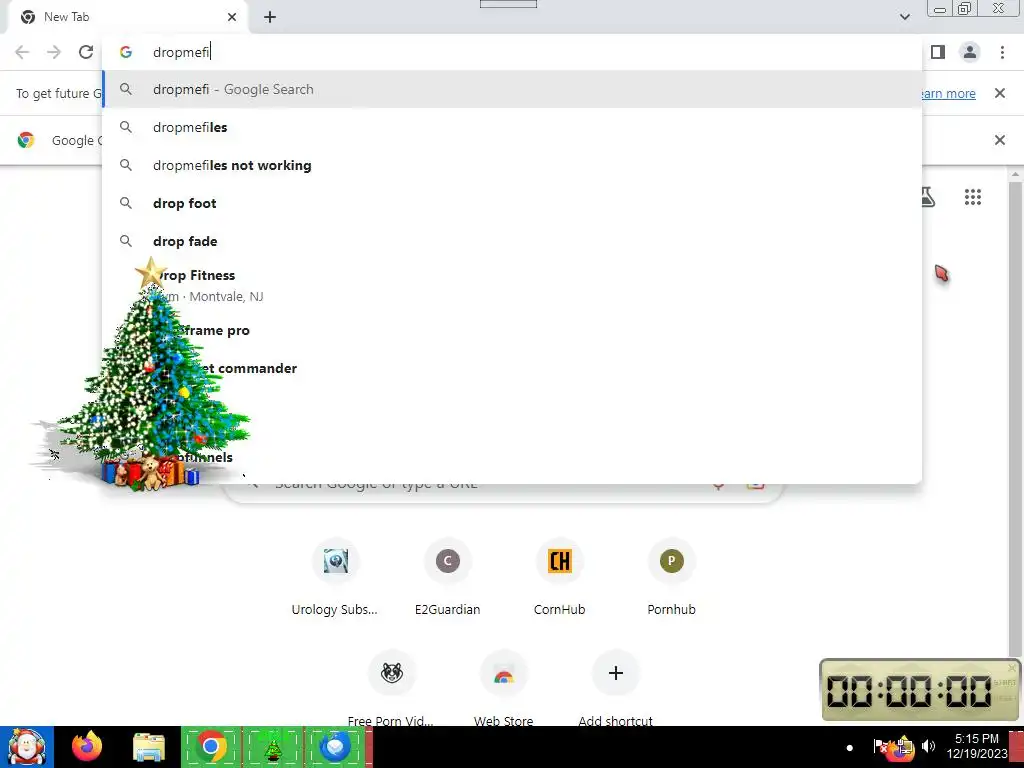Open the Search Labs flask icon
The height and width of the screenshot is (768, 1024).
928,197
